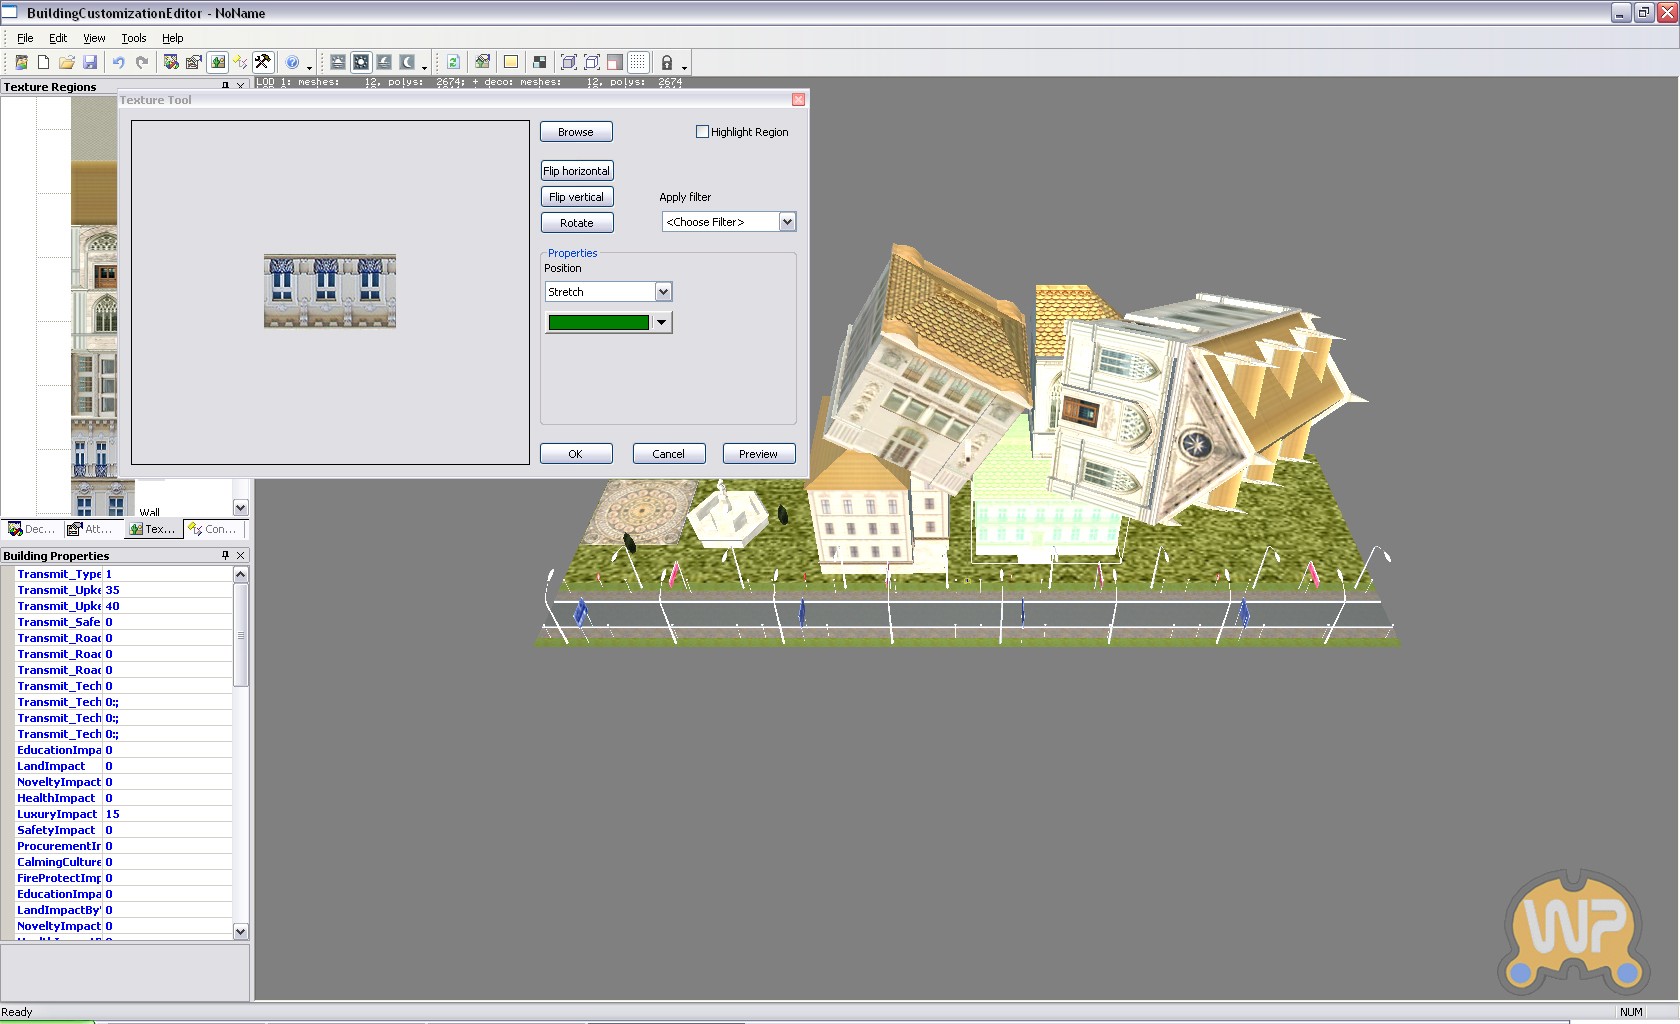1680x1024 pixels.
Task: Toggle the bright sun daylight mode button
Action: (x=361, y=62)
